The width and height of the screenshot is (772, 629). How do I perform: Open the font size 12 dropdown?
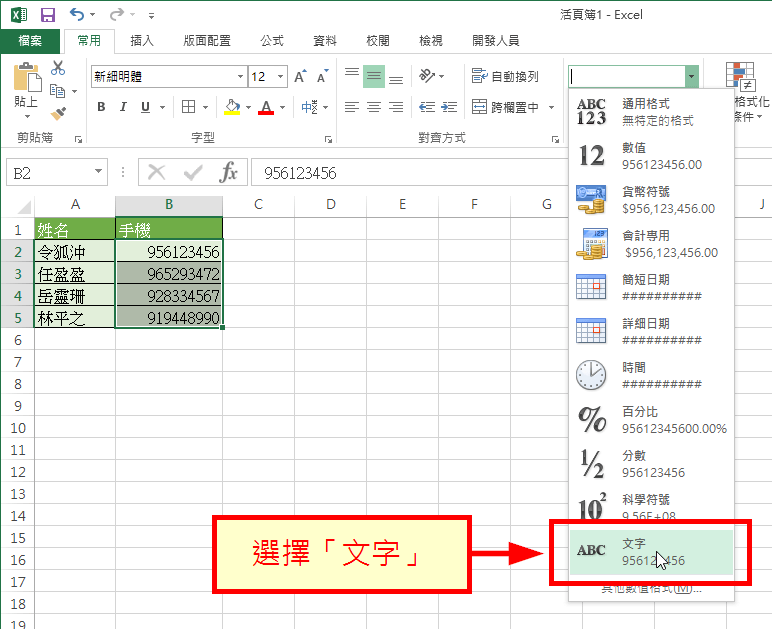coord(280,76)
